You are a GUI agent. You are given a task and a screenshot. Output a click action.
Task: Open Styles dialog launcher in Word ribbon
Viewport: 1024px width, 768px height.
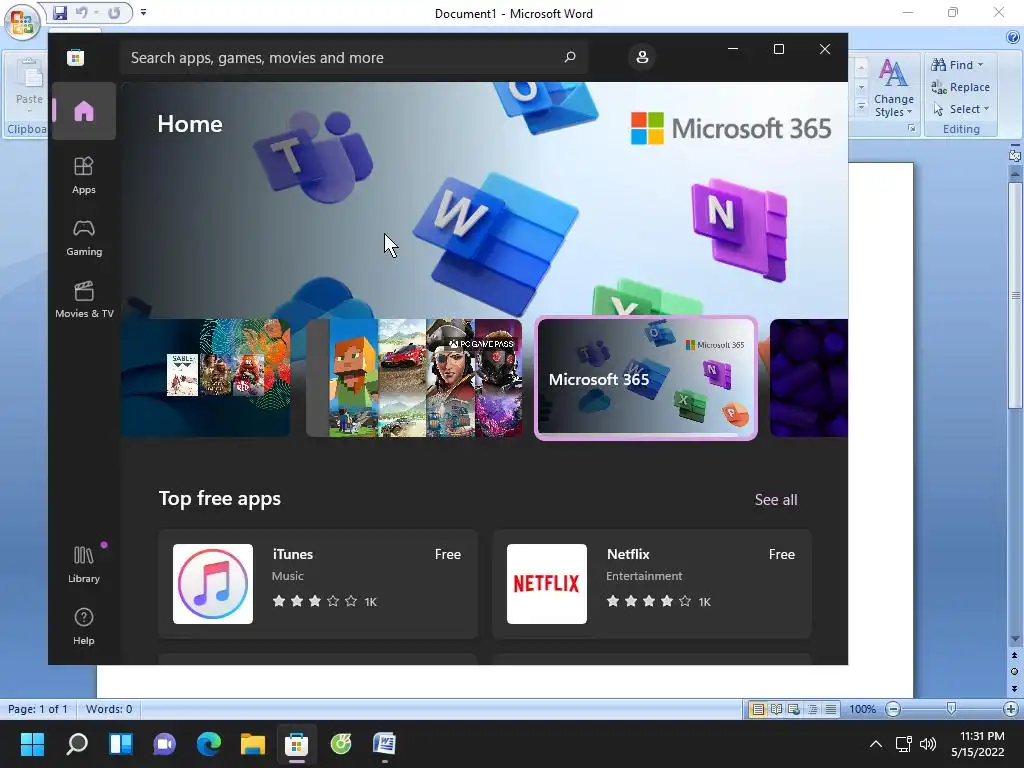click(912, 129)
